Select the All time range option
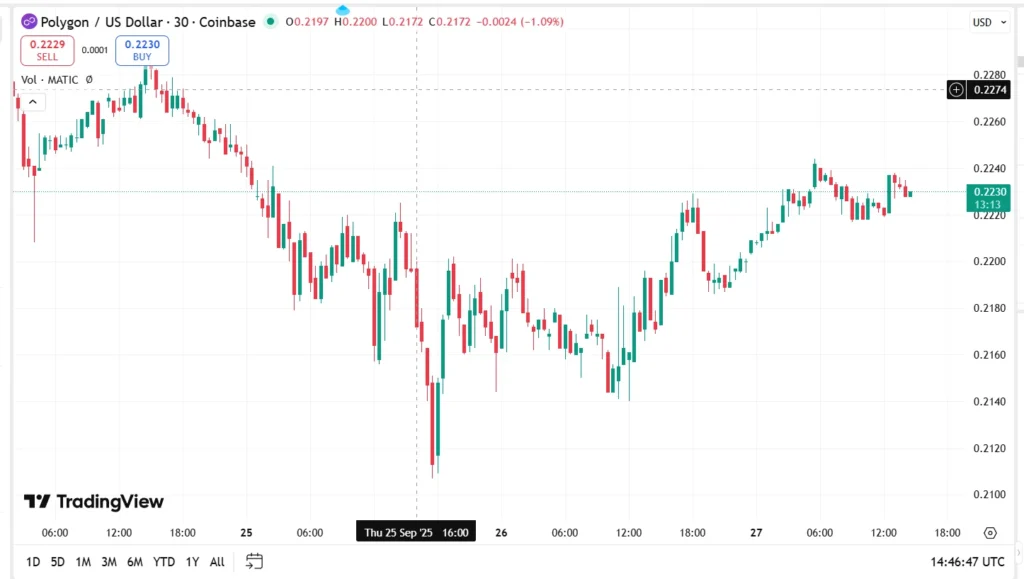Viewport: 1024px width, 579px height. click(216, 561)
